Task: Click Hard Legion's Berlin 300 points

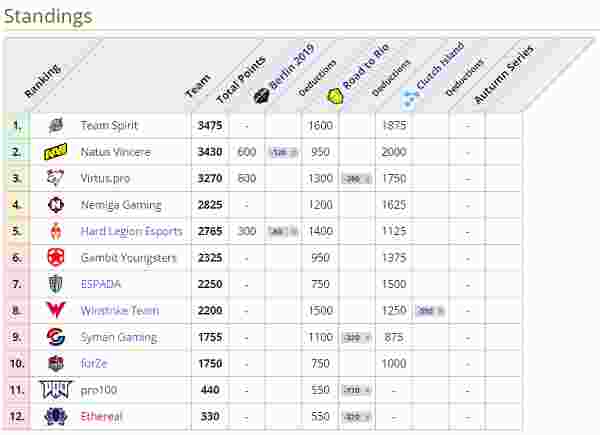Action: 246,231
